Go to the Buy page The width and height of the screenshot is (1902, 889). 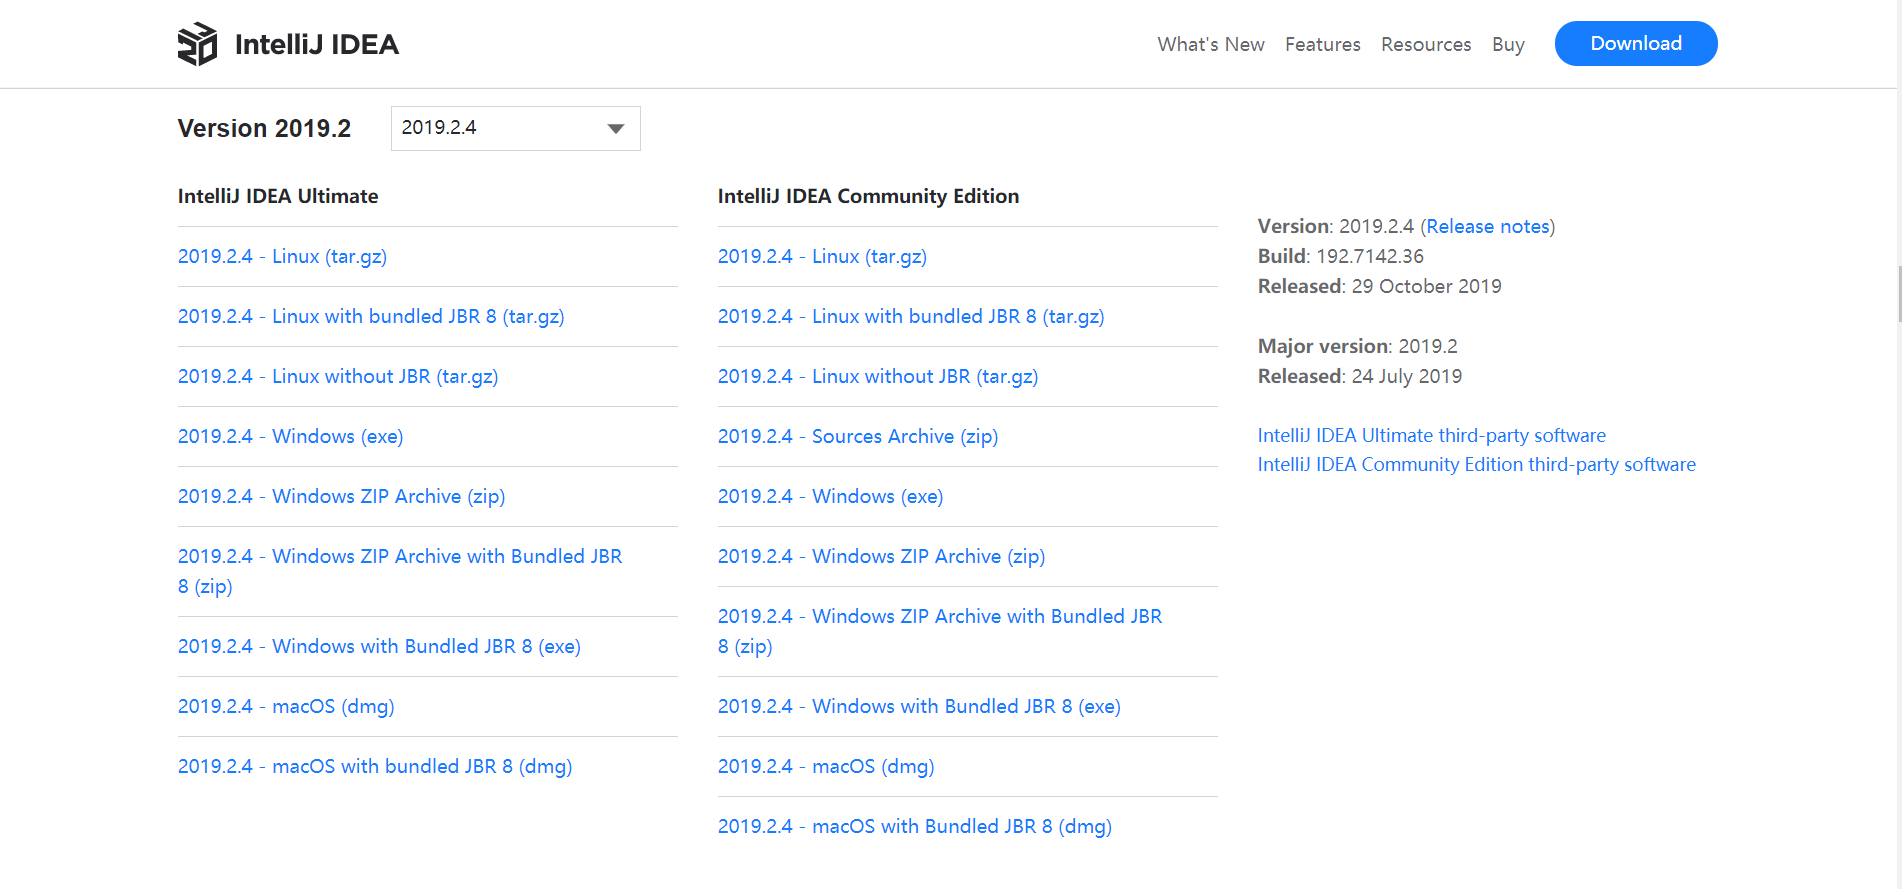[x=1508, y=44]
